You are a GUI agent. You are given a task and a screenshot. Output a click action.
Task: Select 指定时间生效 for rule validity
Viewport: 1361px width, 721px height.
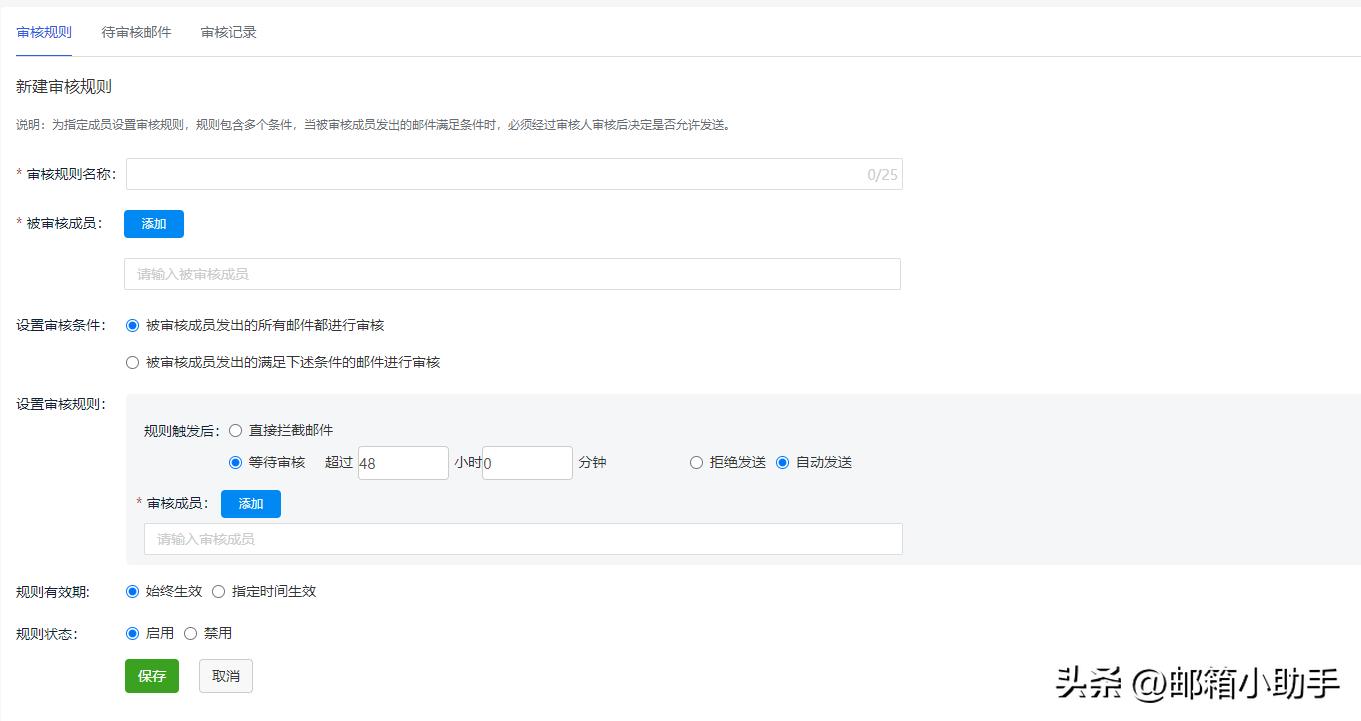click(218, 591)
